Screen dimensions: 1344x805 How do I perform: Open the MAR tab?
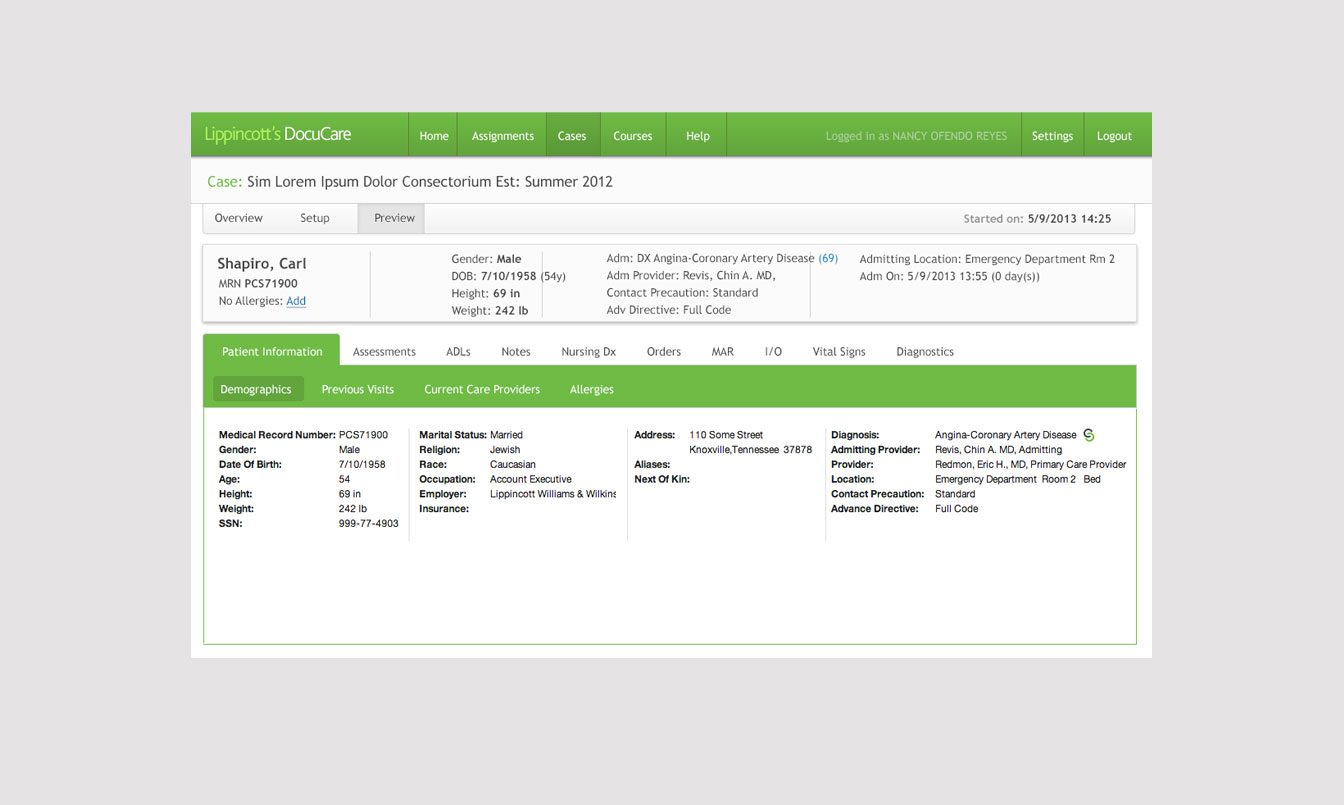[x=722, y=351]
